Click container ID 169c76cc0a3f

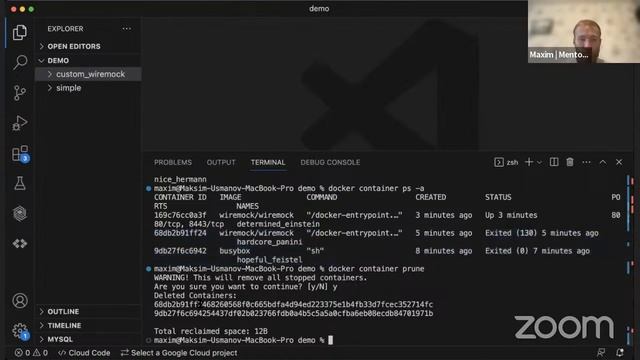180,215
